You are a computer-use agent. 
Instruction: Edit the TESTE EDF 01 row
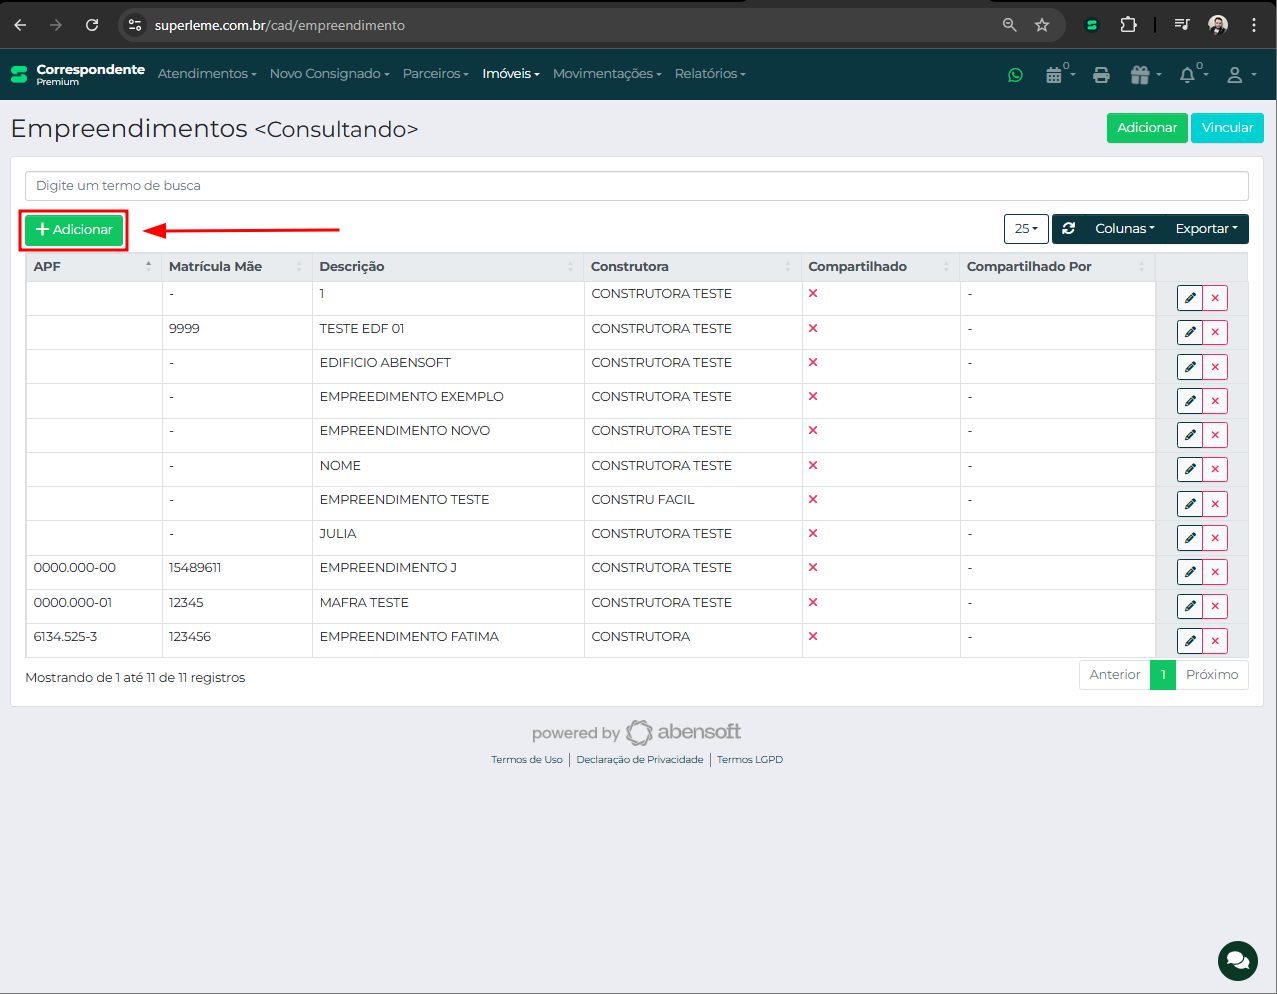1189,332
